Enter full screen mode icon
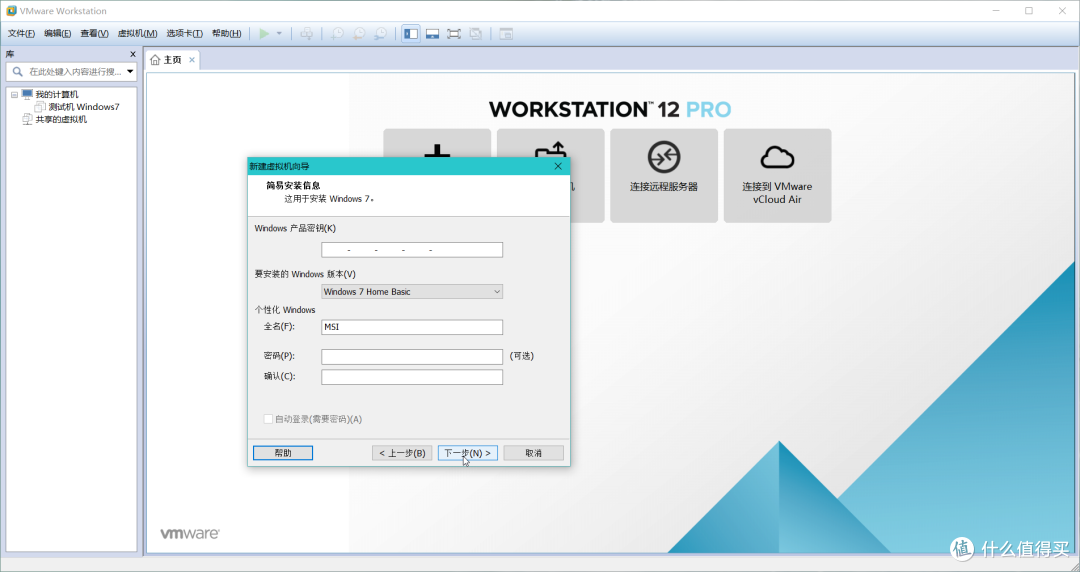This screenshot has width=1080, height=572. coord(454,33)
